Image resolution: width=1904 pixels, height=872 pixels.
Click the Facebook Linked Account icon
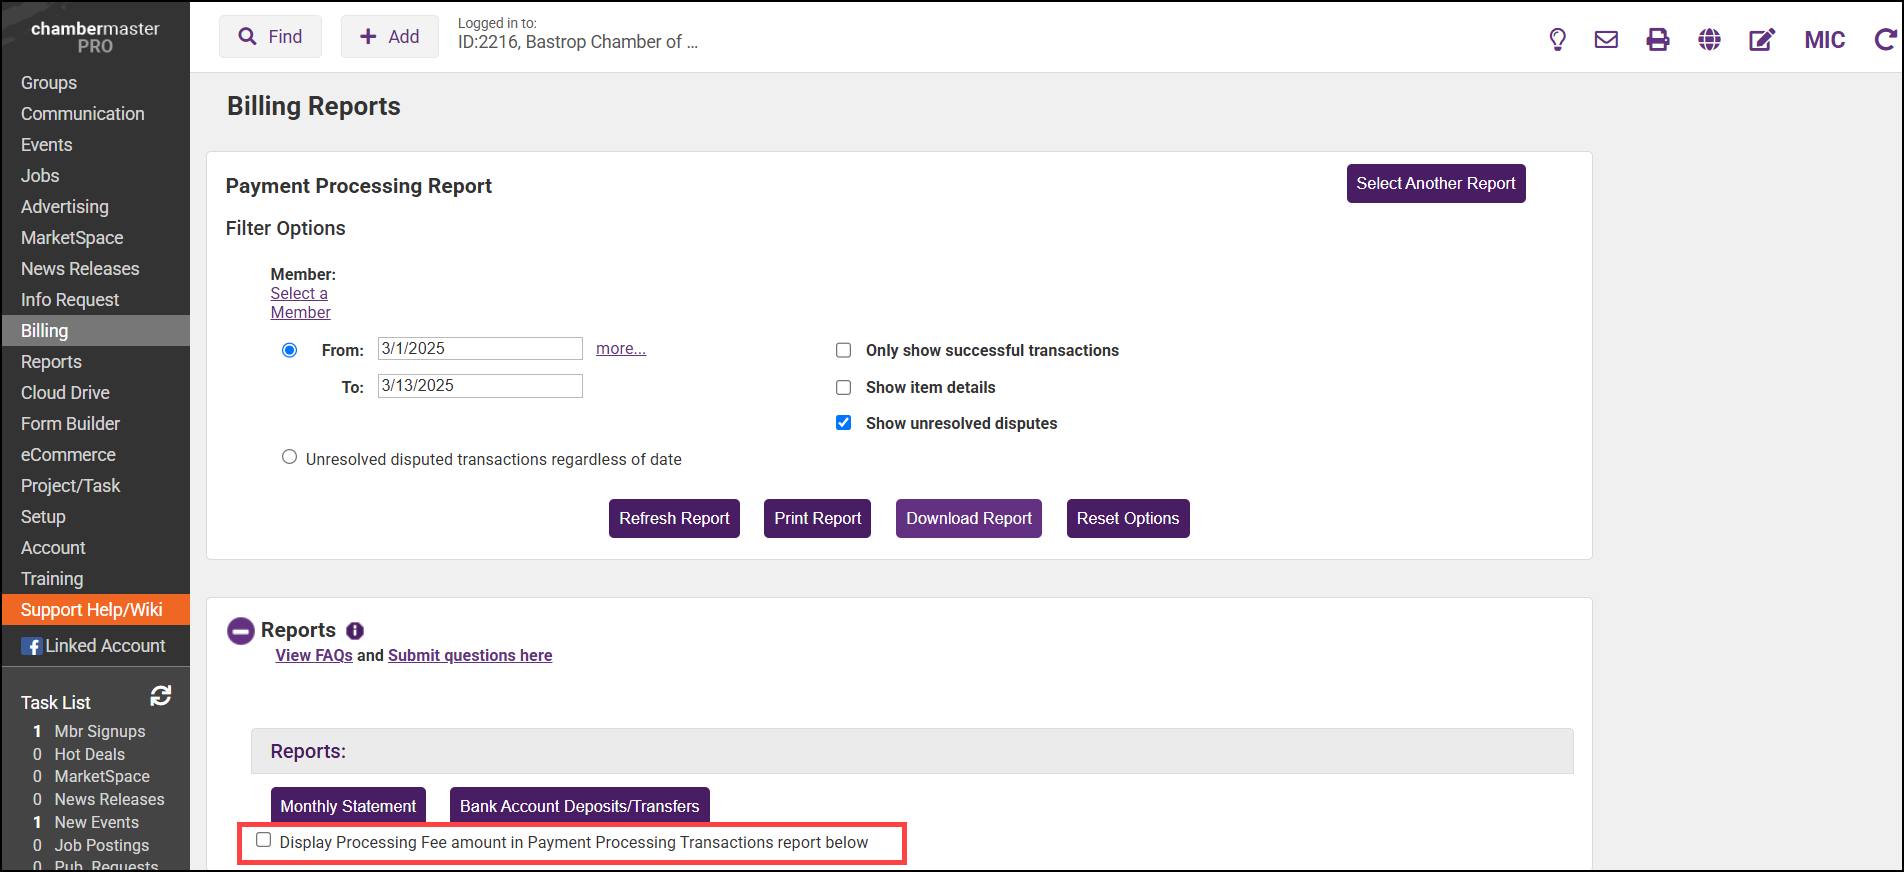(x=32, y=647)
